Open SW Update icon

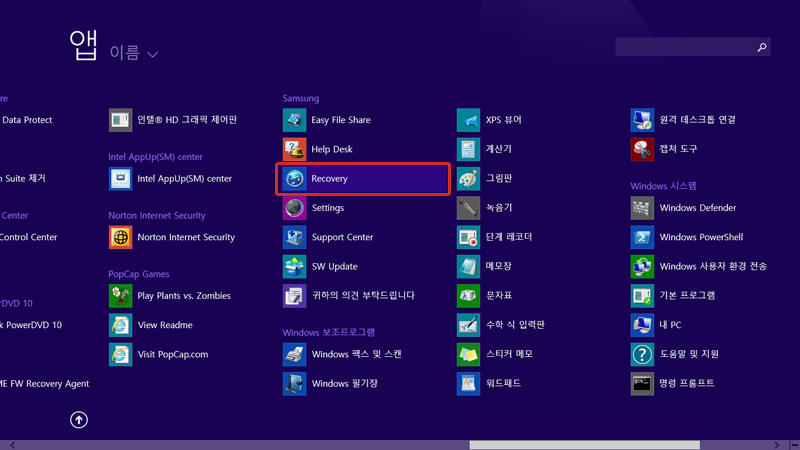294,266
